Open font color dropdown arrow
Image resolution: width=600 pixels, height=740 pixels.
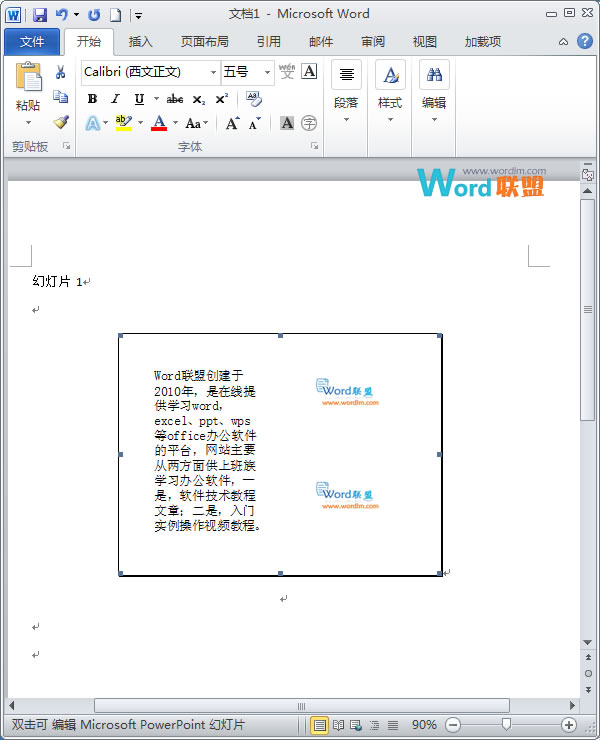176,123
